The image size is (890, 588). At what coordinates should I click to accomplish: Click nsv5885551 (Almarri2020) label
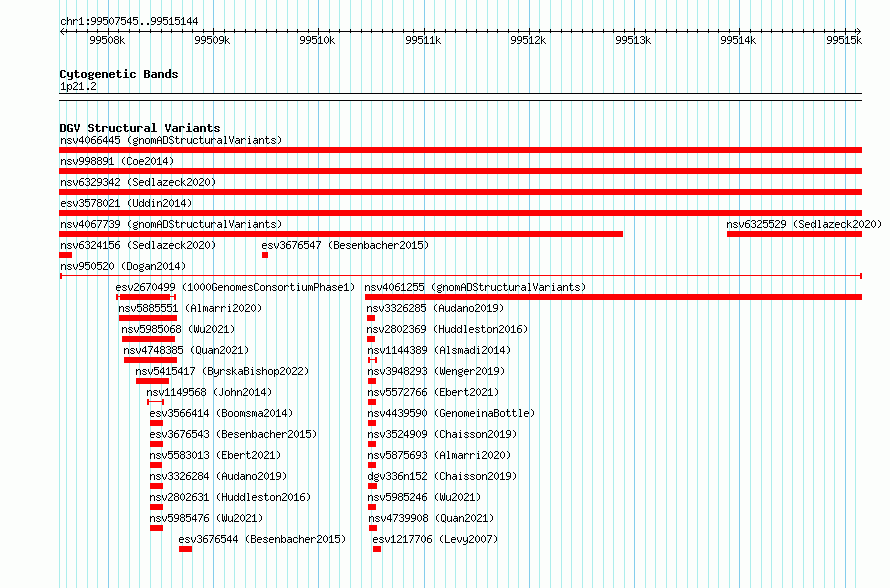[190, 308]
